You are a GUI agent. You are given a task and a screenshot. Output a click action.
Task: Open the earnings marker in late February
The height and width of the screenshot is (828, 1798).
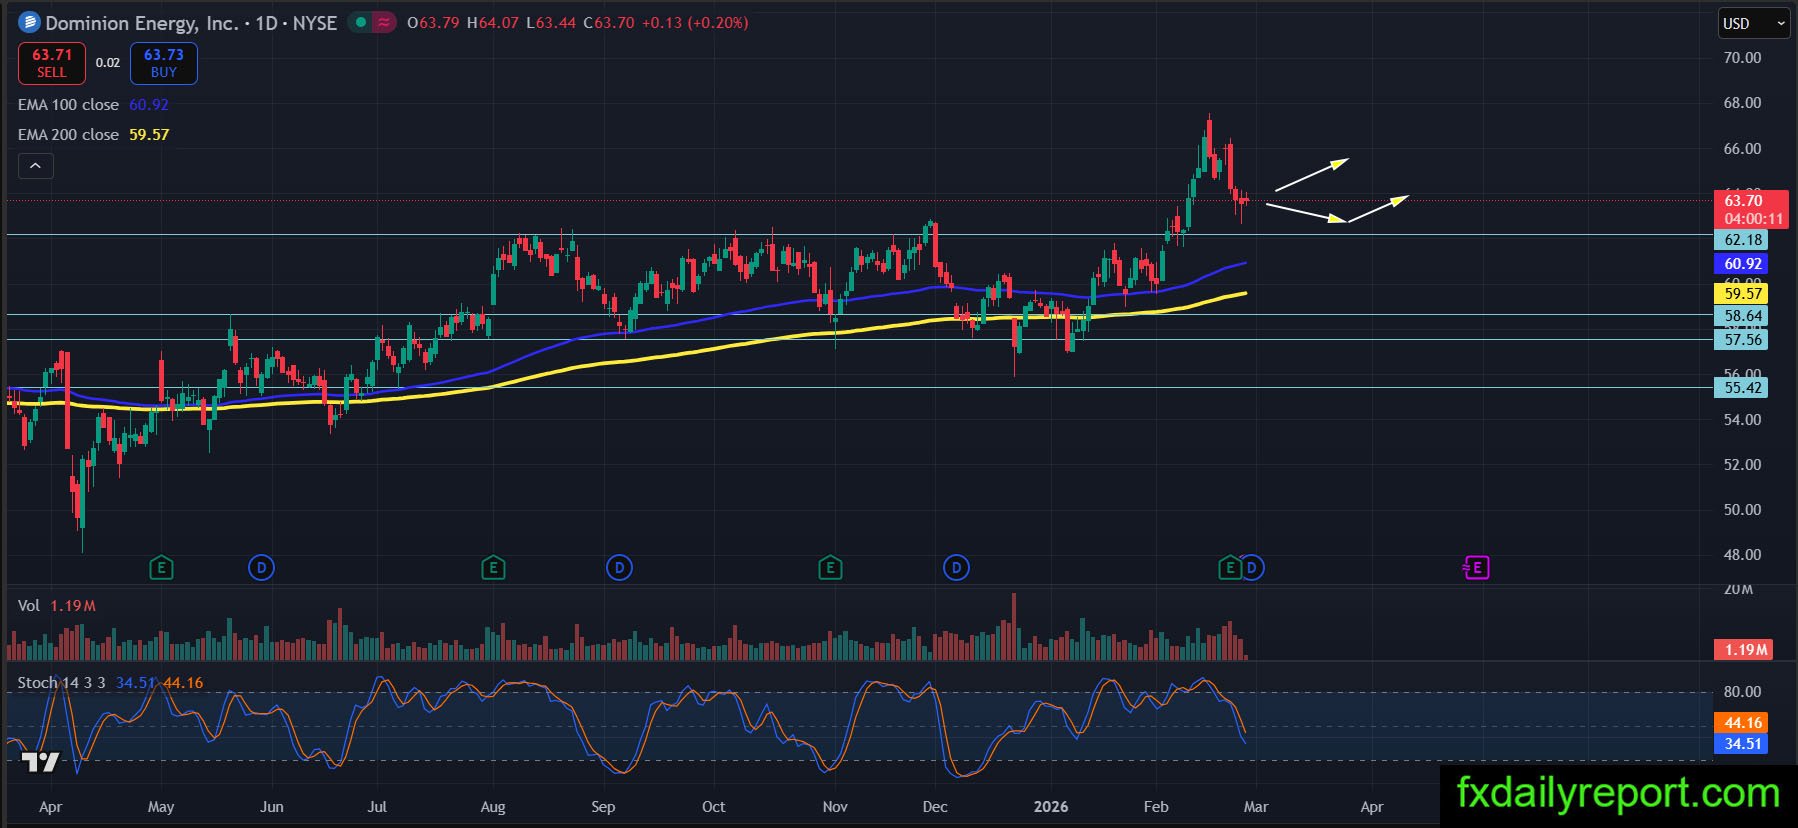[1229, 568]
